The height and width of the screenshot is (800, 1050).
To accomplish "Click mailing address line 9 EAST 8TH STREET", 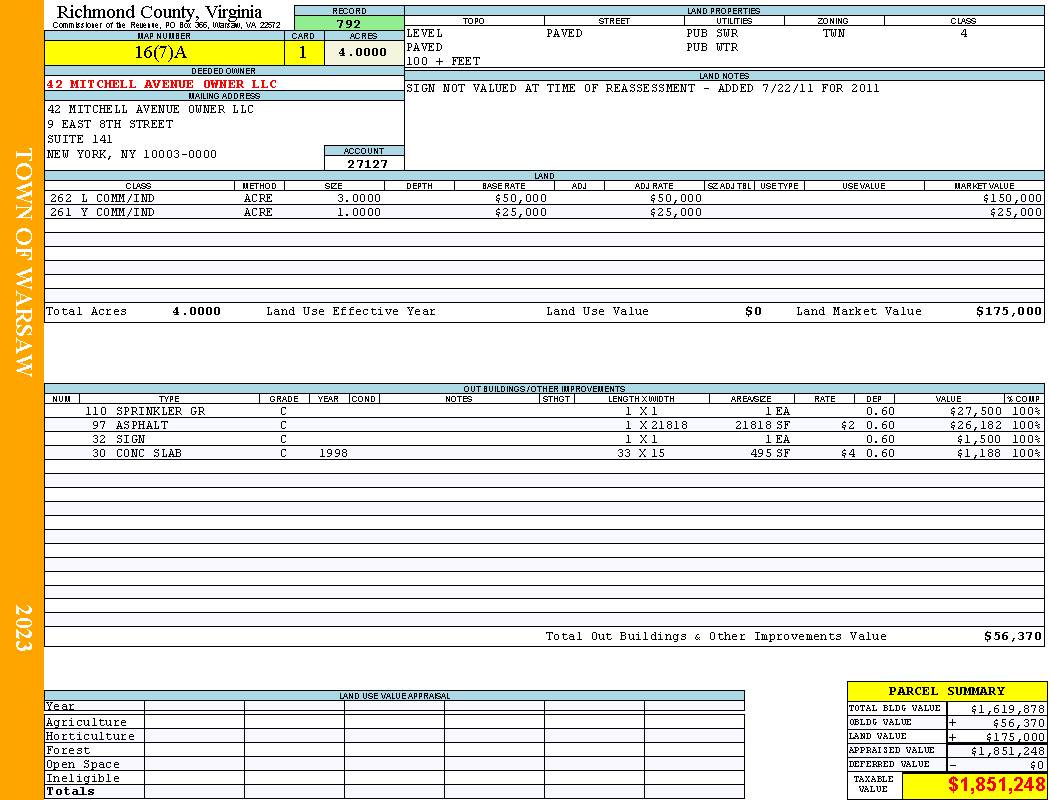I will pos(110,125).
